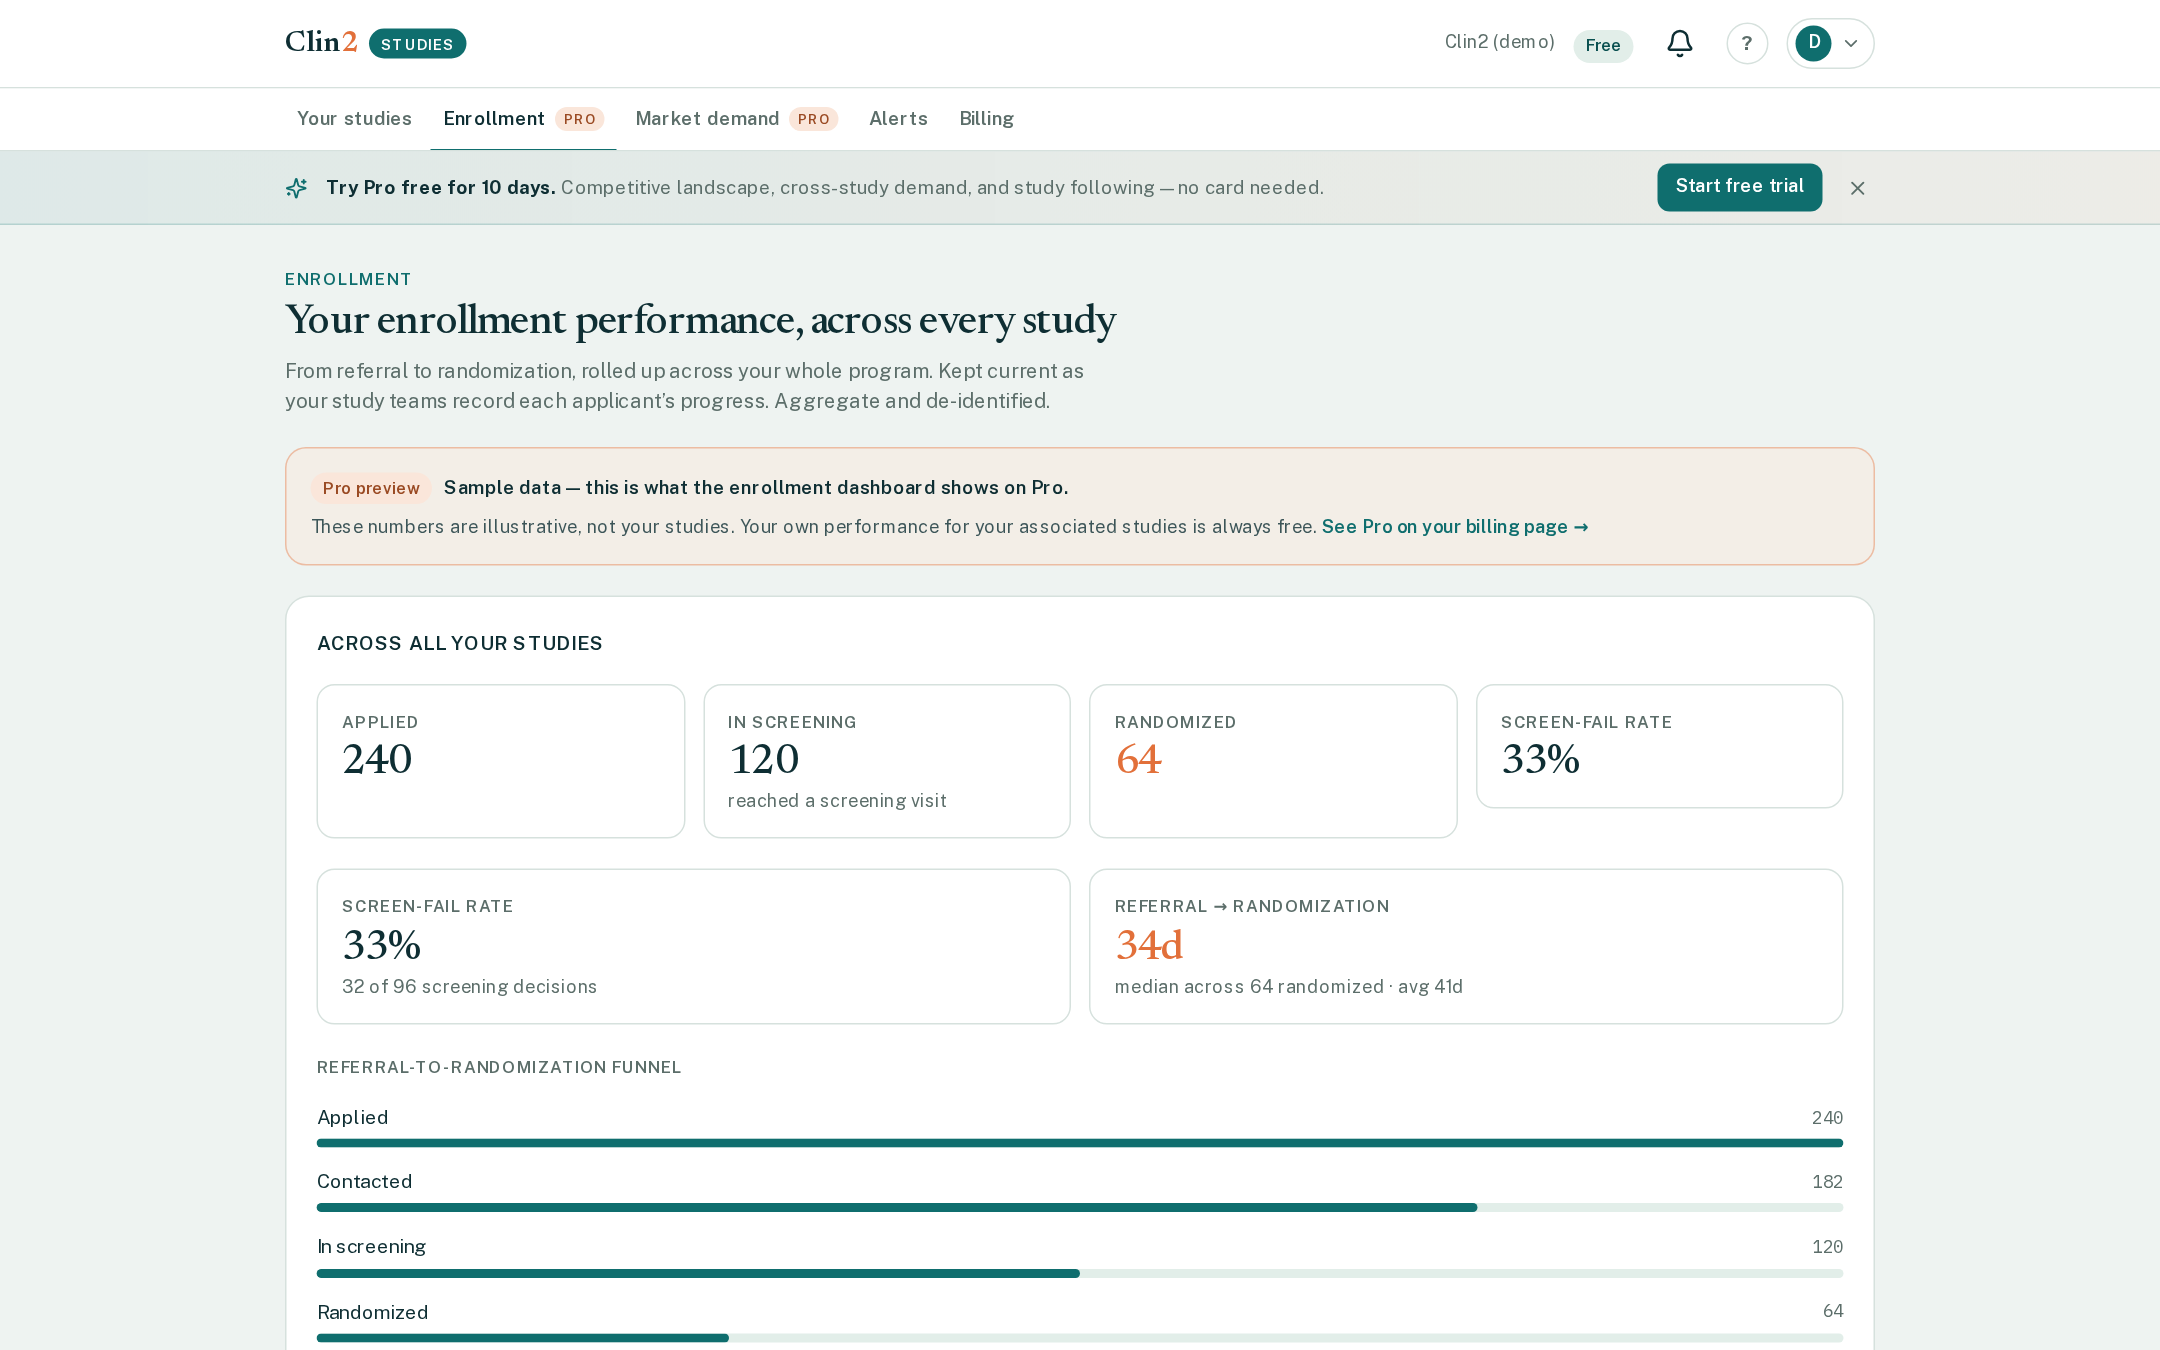Click Start free trial button
Screen dimensions: 2160x1350
(x=1739, y=187)
